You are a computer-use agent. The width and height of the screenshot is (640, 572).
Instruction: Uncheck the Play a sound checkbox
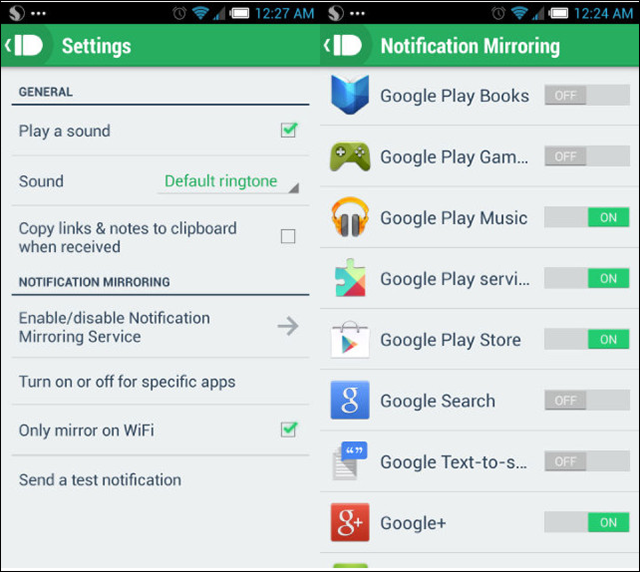(x=289, y=131)
